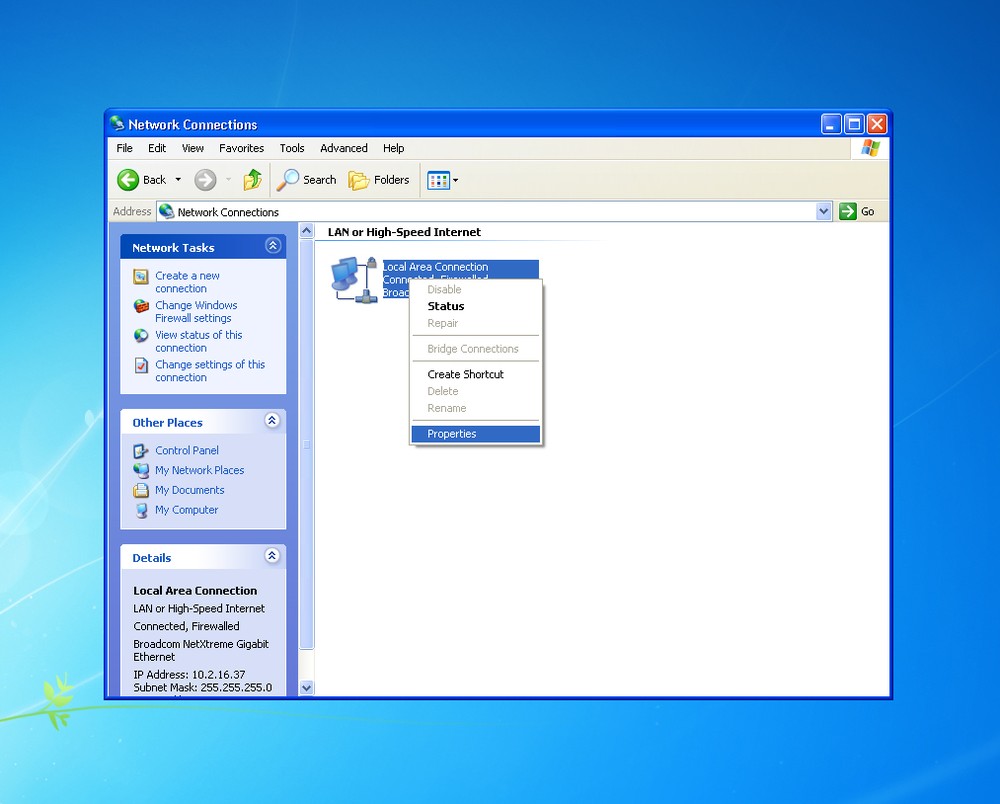Click the My Documents folder icon
1000x804 pixels.
point(140,490)
